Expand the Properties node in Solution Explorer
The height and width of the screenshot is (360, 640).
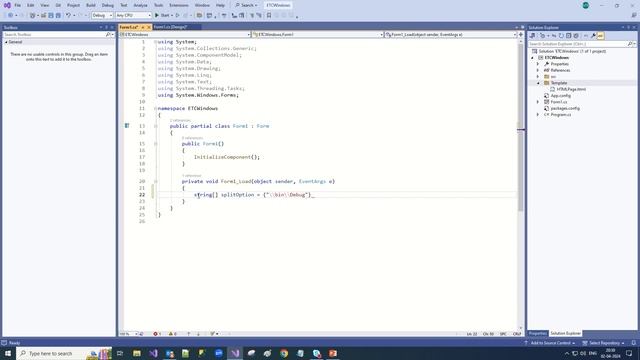538,64
